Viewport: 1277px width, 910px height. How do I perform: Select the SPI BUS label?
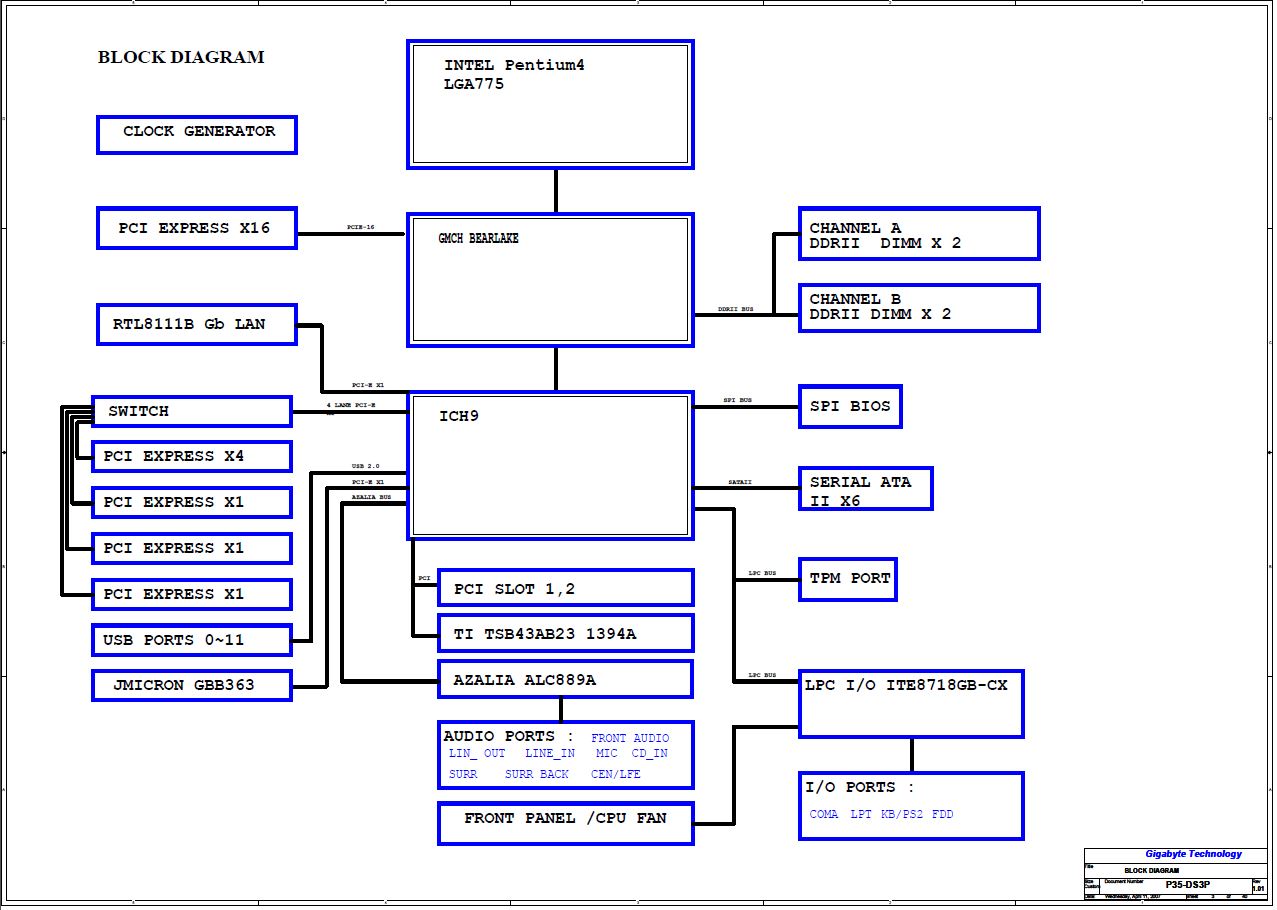(738, 400)
